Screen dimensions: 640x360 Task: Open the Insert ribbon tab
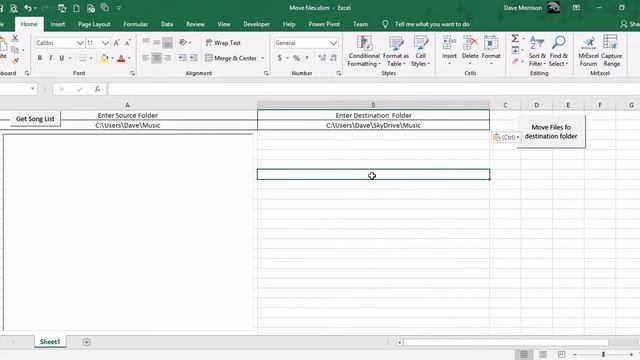coord(58,24)
